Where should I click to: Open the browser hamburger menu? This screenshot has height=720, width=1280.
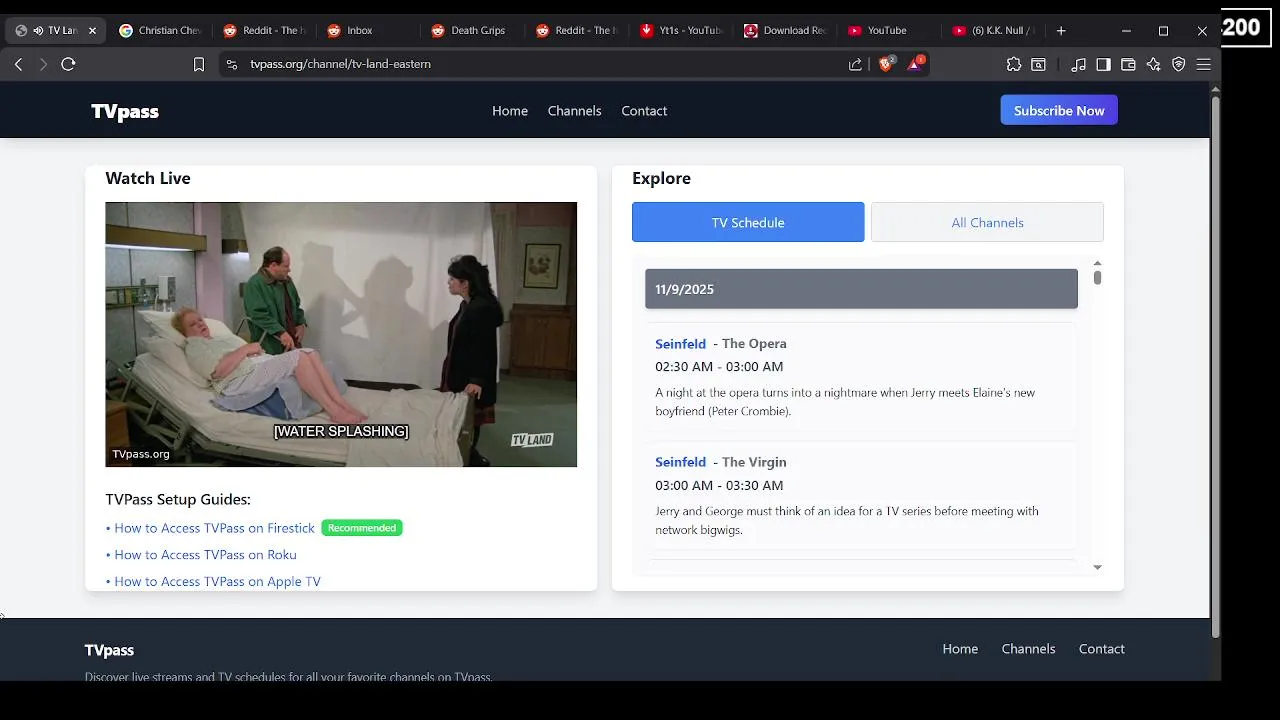tap(1204, 64)
